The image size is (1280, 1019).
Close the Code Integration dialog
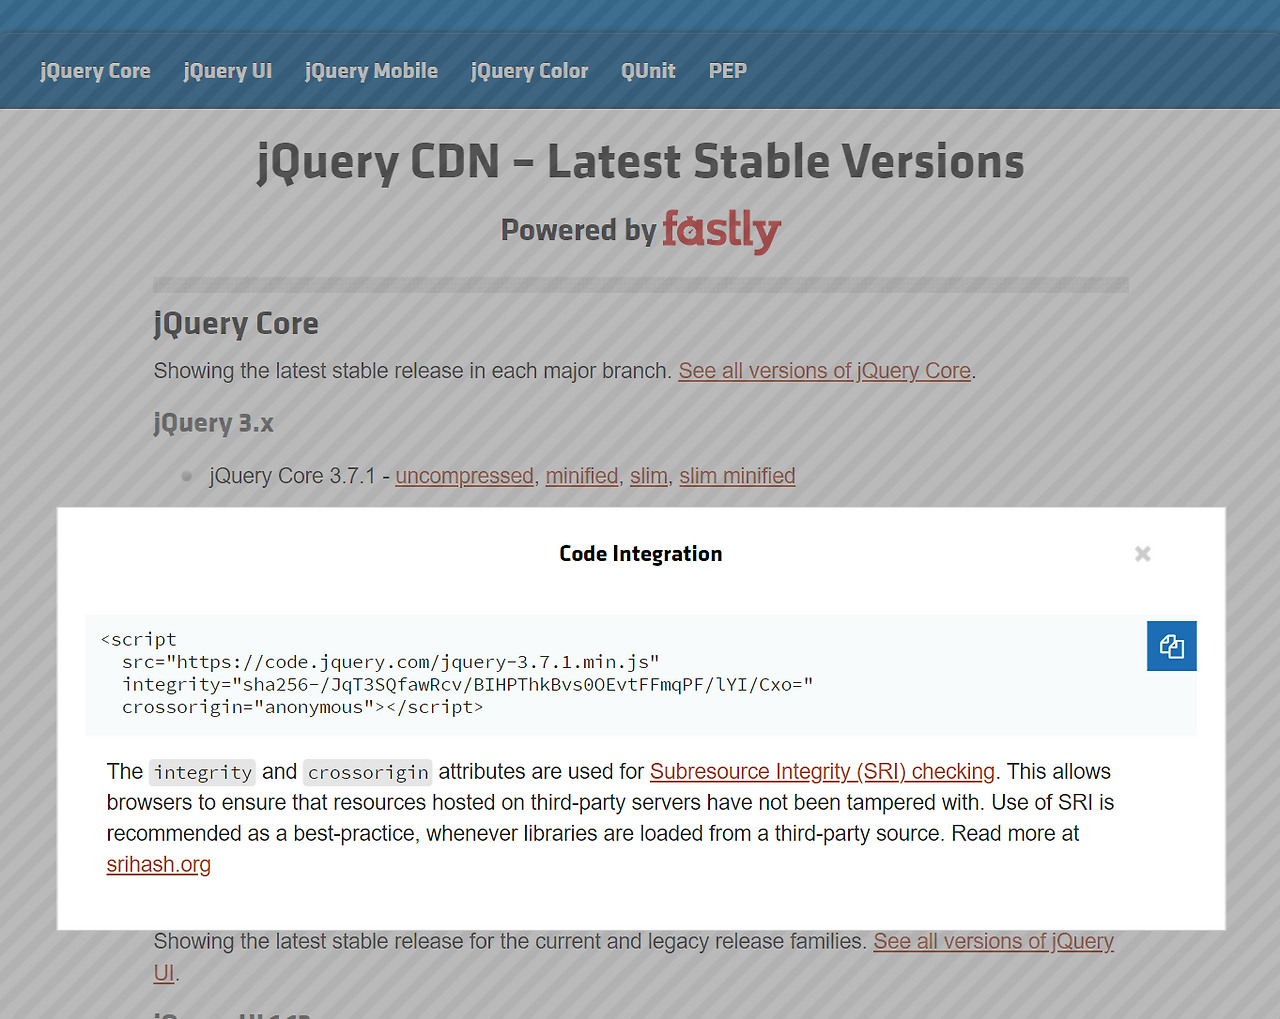1142,554
